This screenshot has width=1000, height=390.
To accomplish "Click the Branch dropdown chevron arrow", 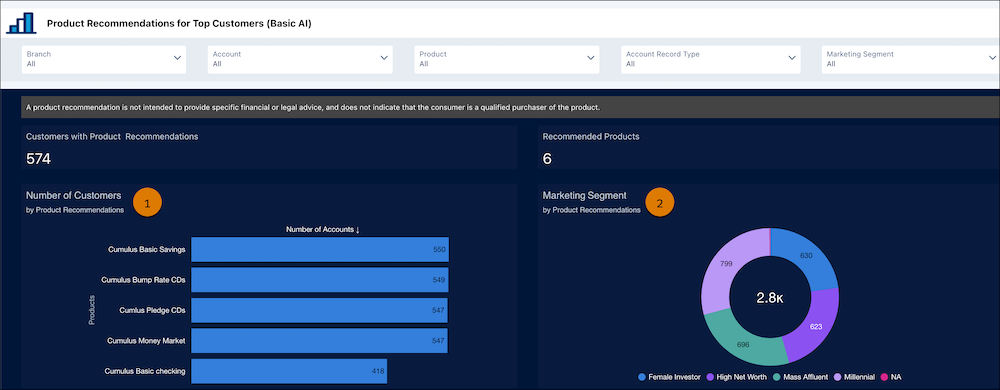I will click(177, 58).
